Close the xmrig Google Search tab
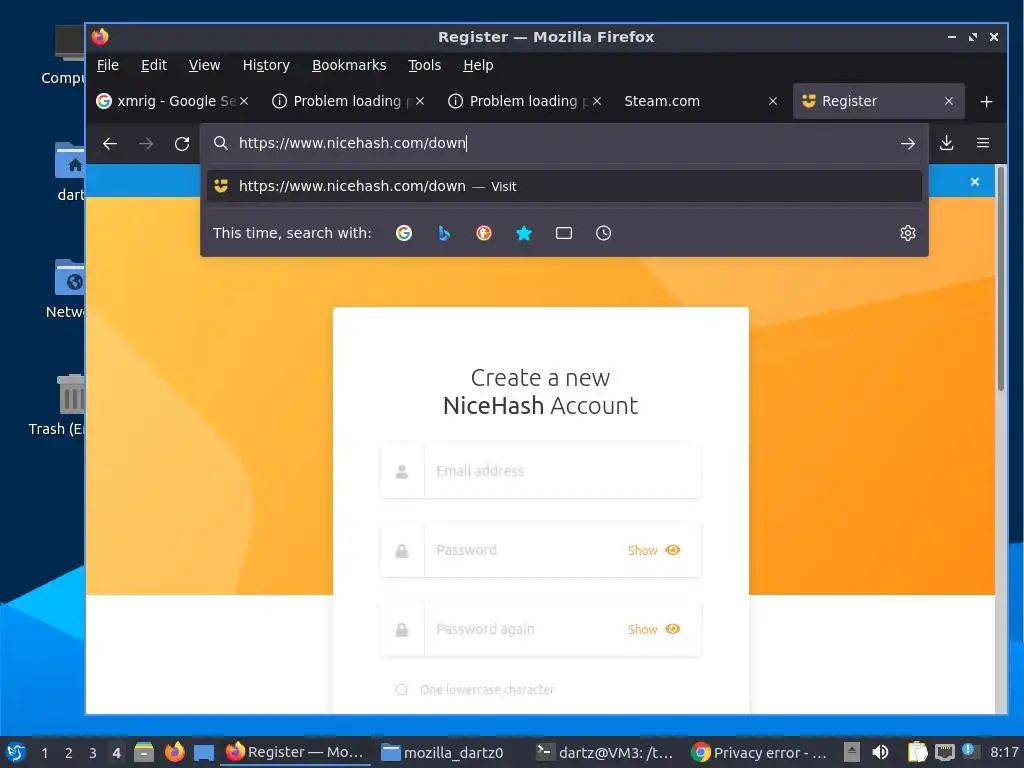This screenshot has width=1024, height=768. 244,101
